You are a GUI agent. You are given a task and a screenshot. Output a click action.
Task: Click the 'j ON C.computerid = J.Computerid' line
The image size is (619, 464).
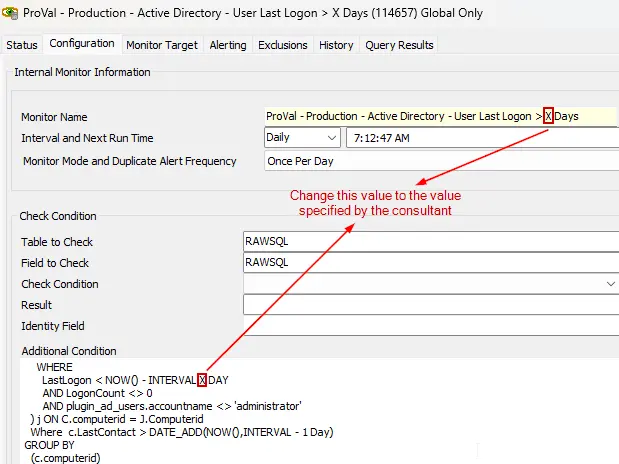[x=117, y=419]
